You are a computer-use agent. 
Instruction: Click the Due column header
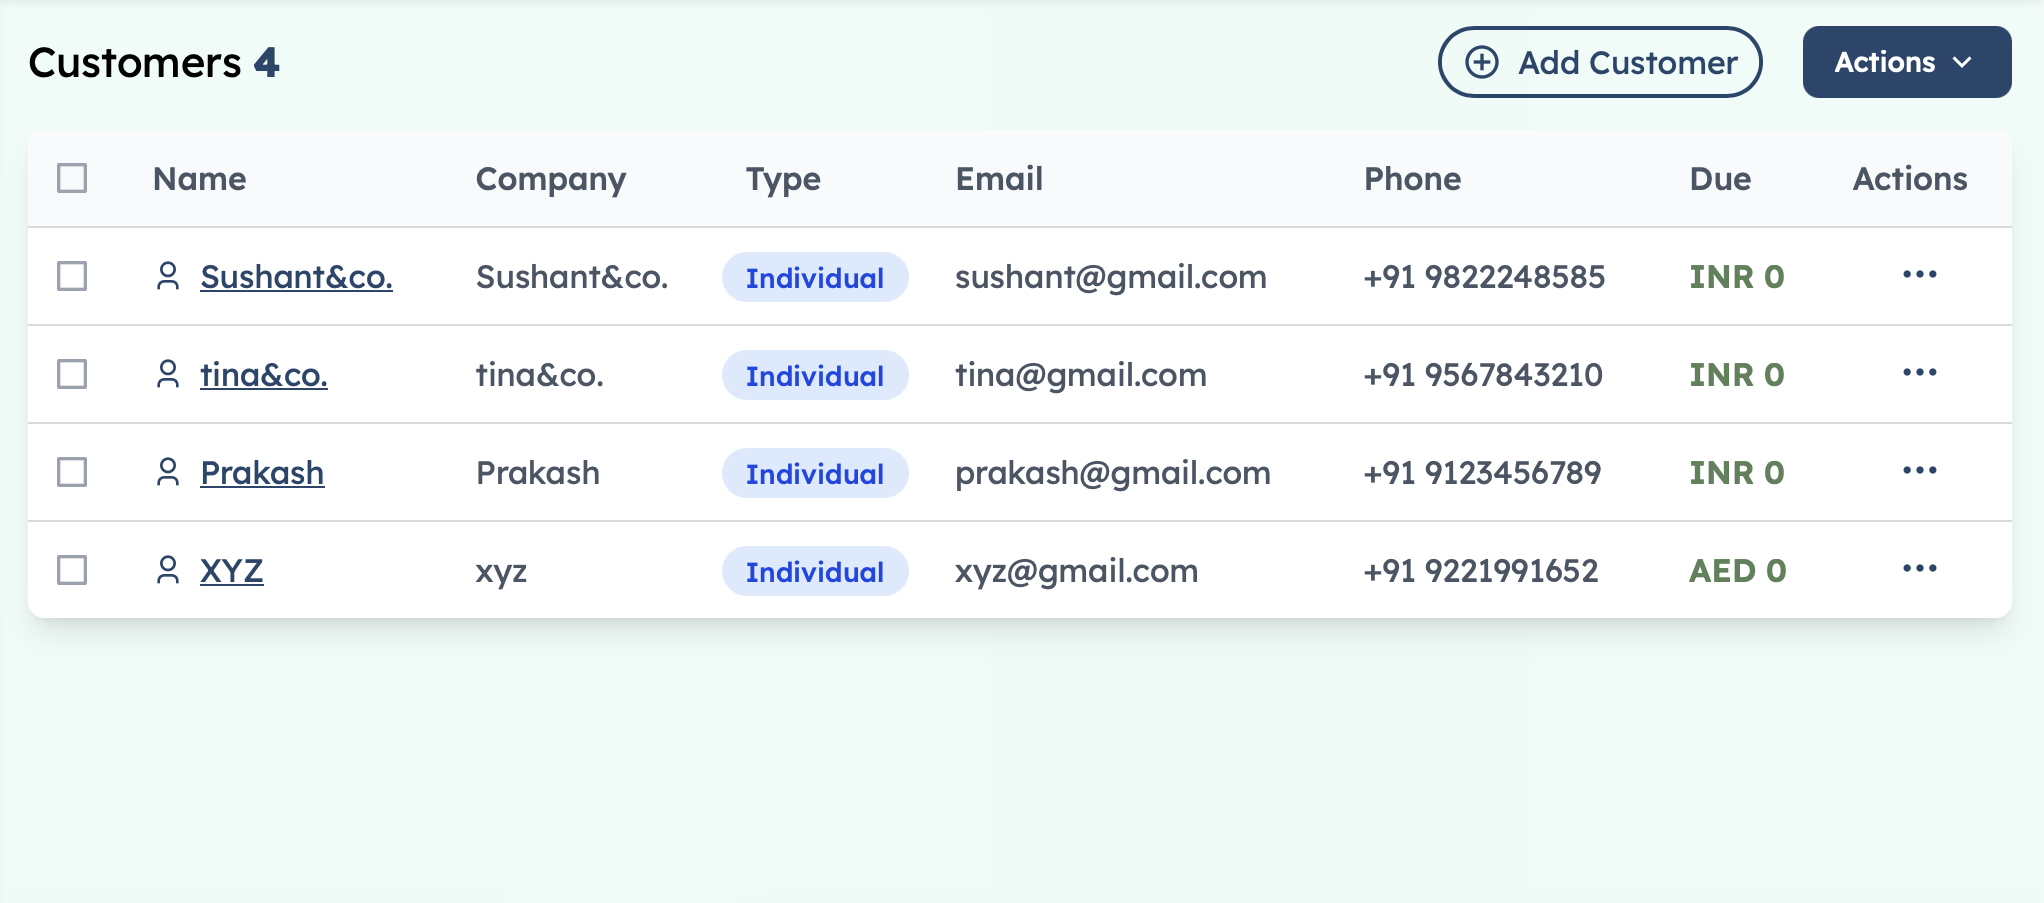1720,179
